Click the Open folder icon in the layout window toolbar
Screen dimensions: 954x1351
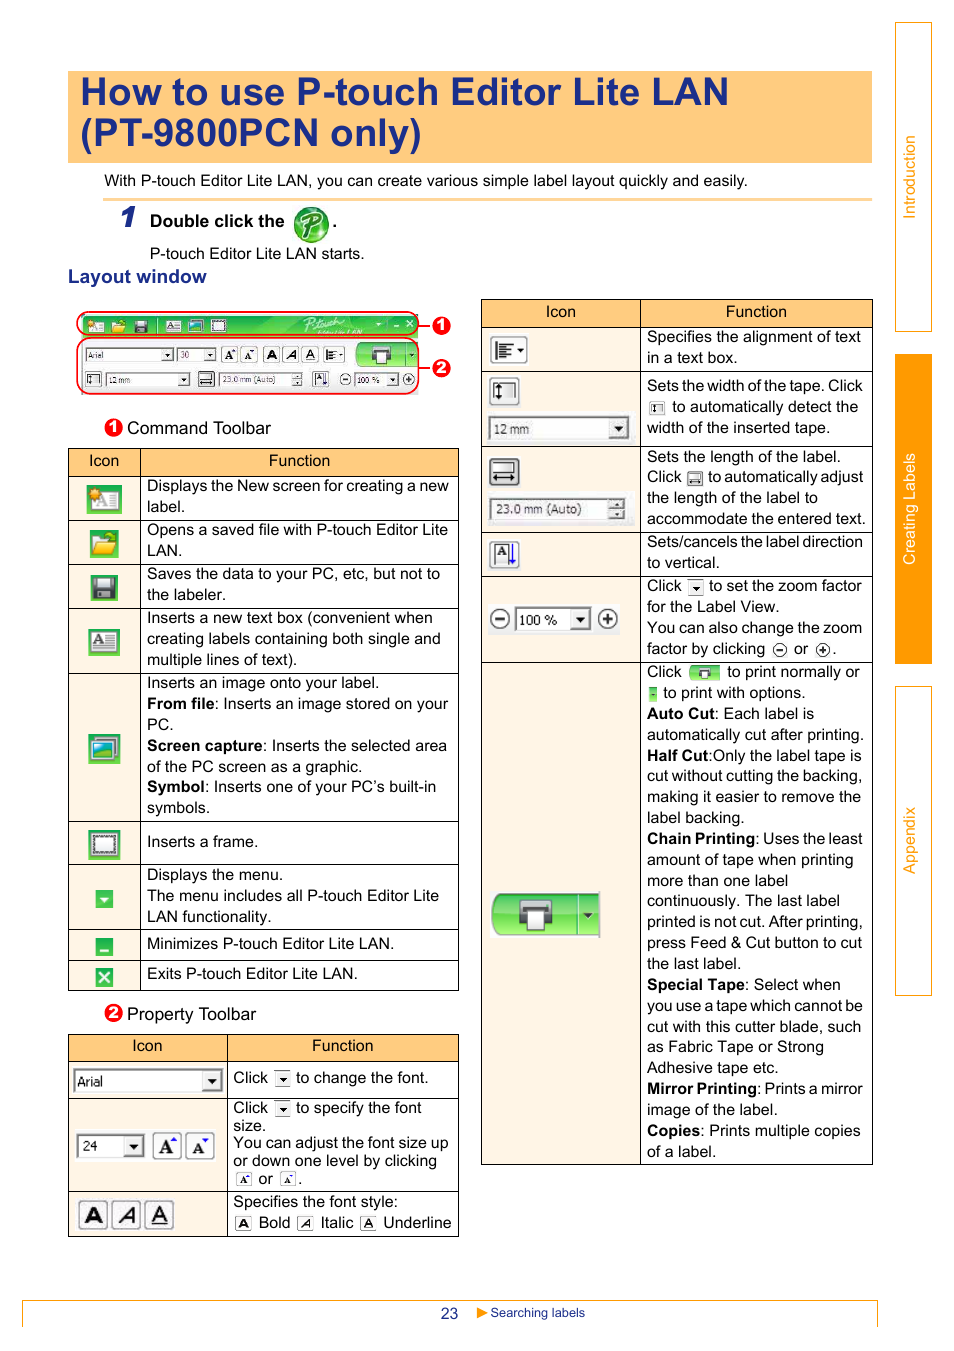pyautogui.click(x=118, y=326)
